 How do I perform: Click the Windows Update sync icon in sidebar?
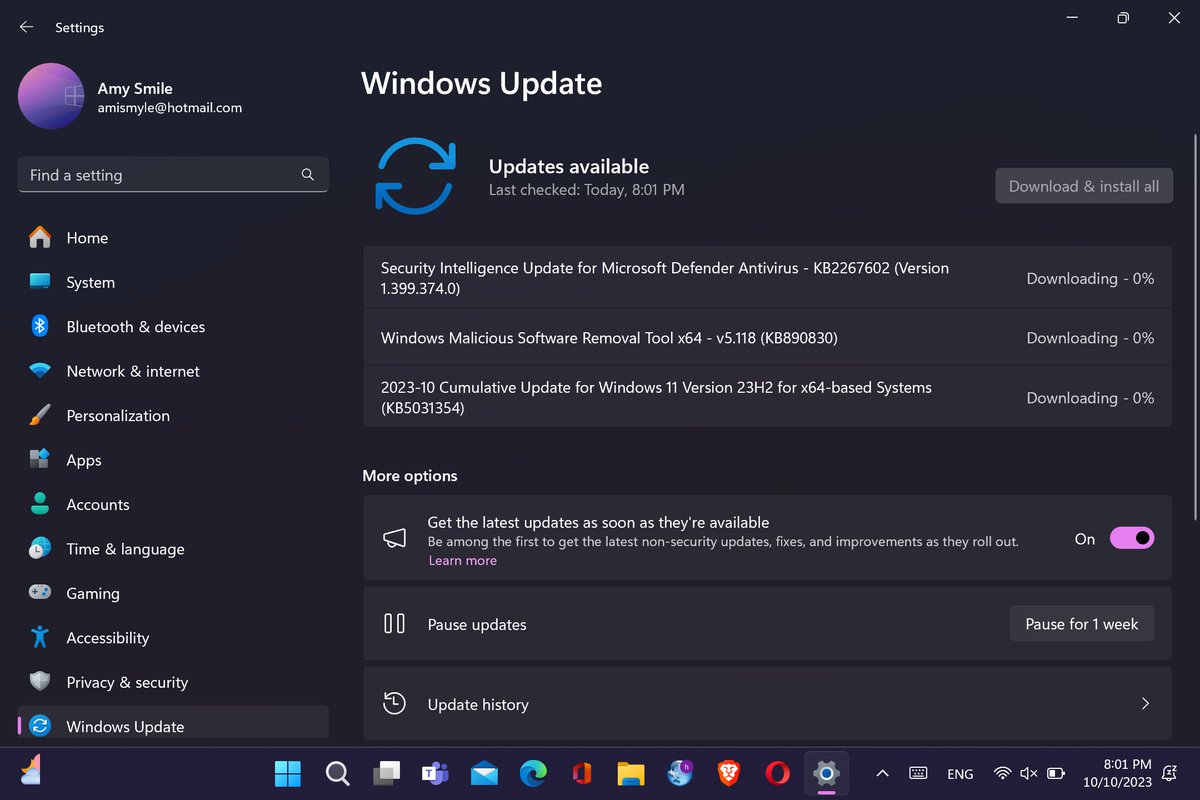[x=40, y=726]
